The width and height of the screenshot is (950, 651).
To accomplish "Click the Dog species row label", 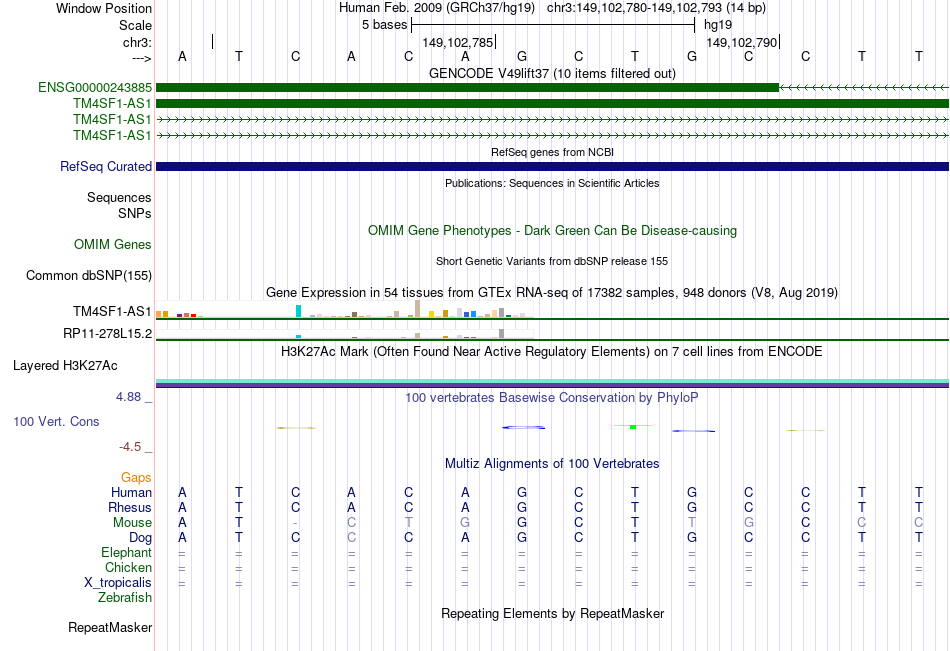I will coord(140,538).
